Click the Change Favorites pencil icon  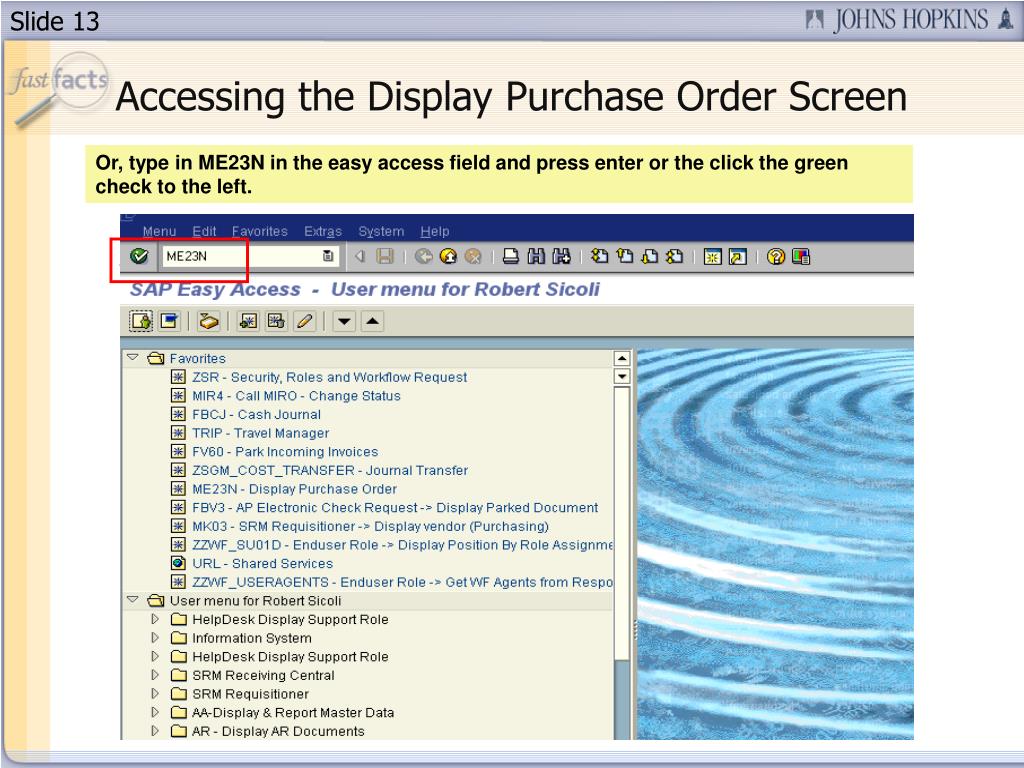tap(304, 321)
